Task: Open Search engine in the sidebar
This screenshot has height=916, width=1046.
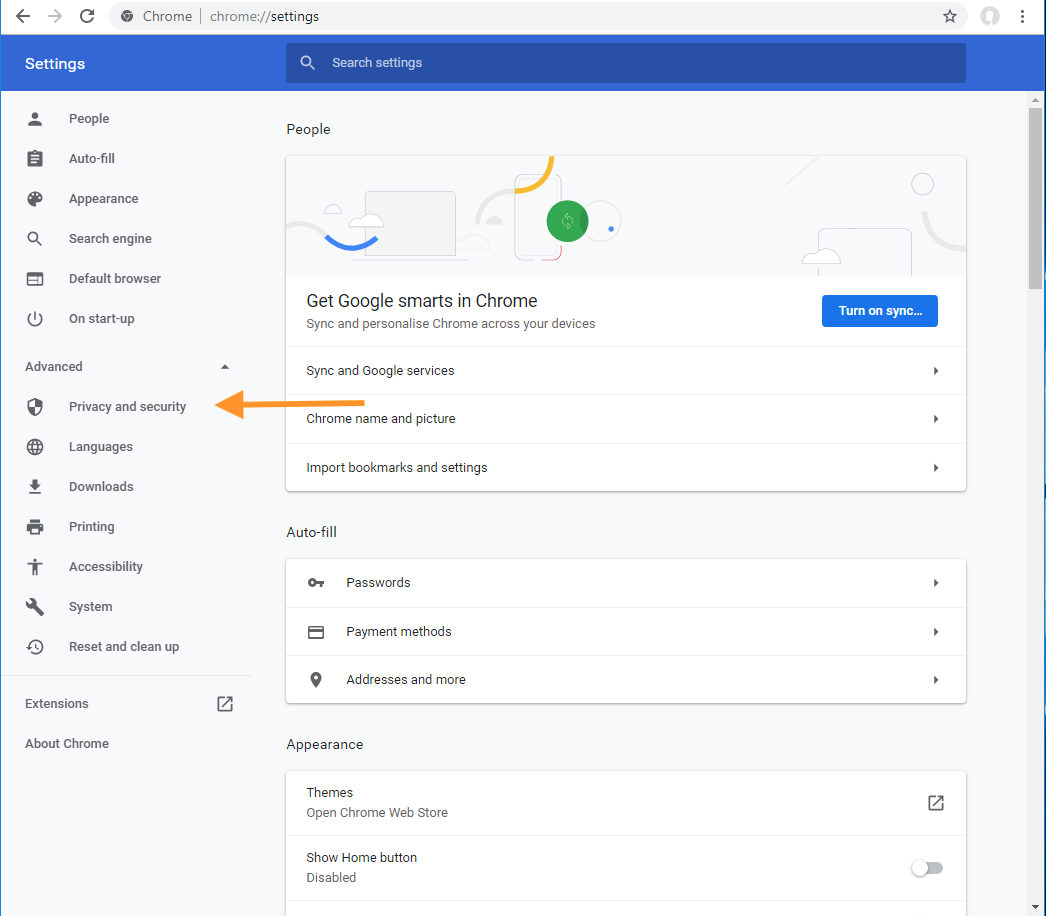Action: pos(110,239)
